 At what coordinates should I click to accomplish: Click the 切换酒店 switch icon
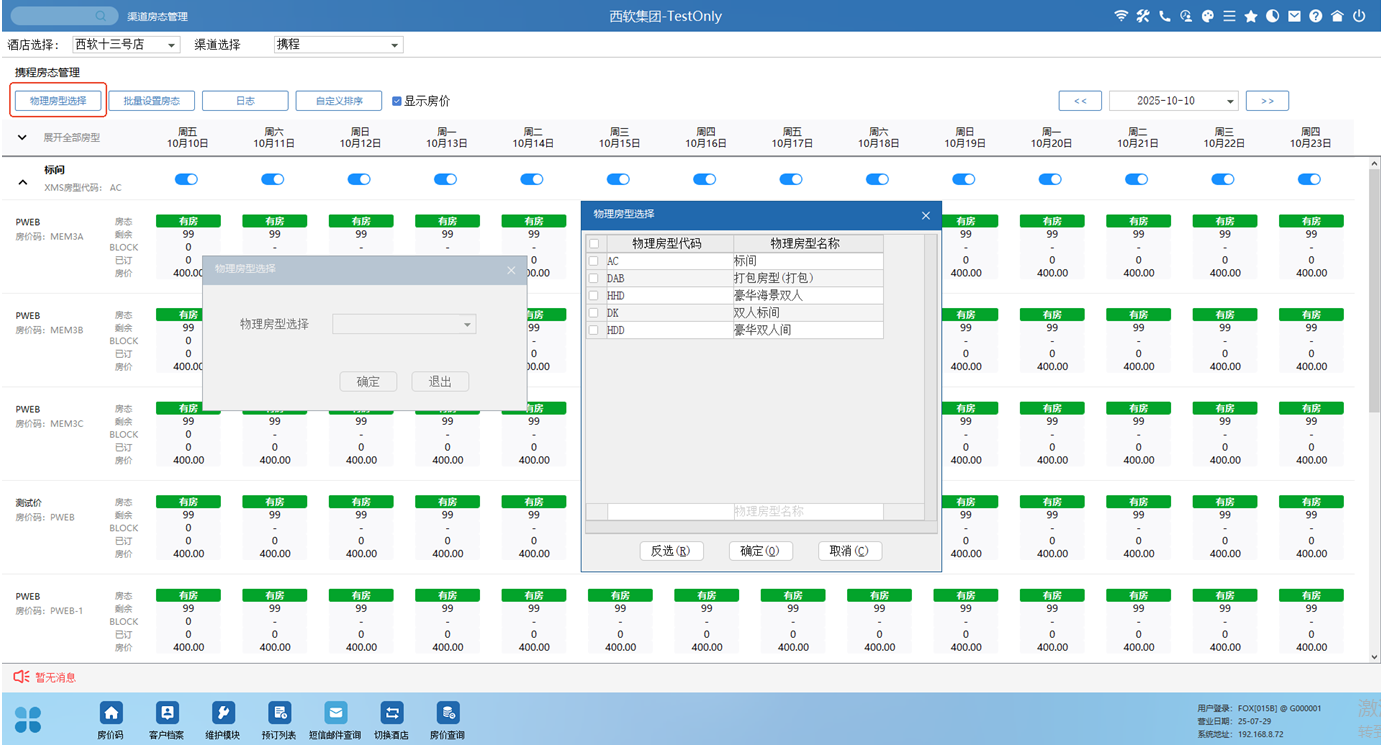[x=391, y=713]
